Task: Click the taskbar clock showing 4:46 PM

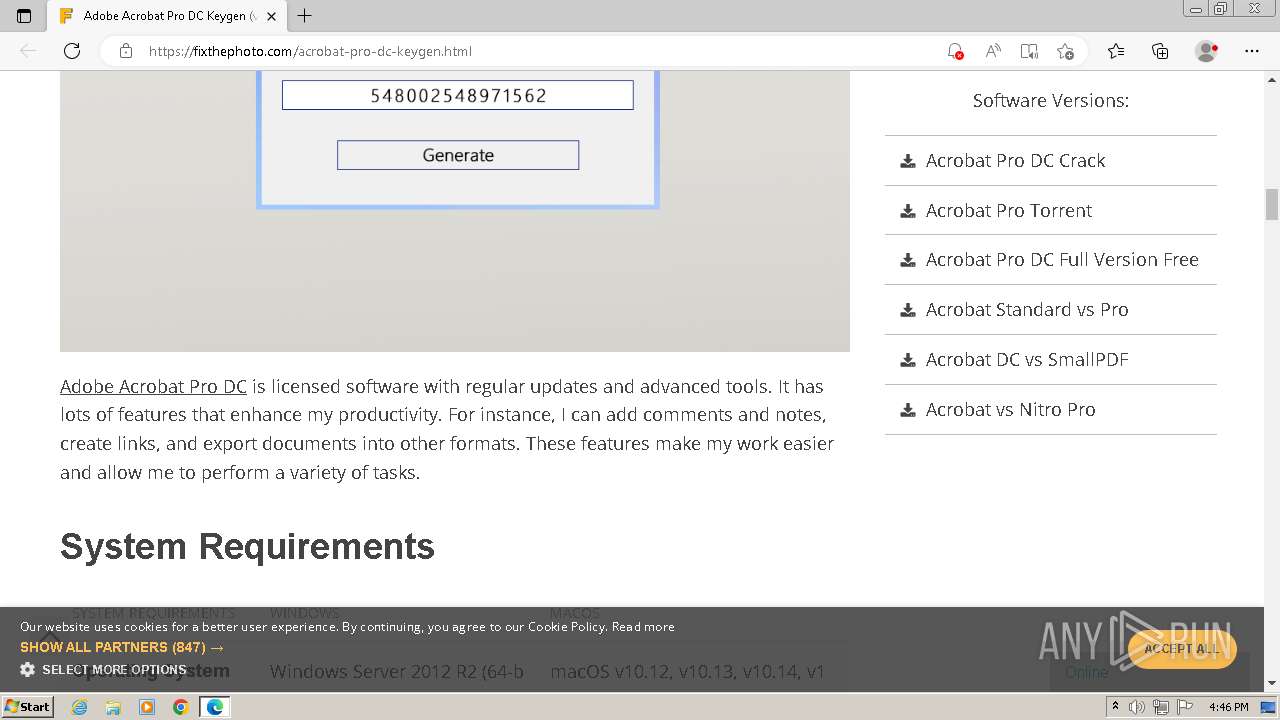Action: (x=1229, y=707)
